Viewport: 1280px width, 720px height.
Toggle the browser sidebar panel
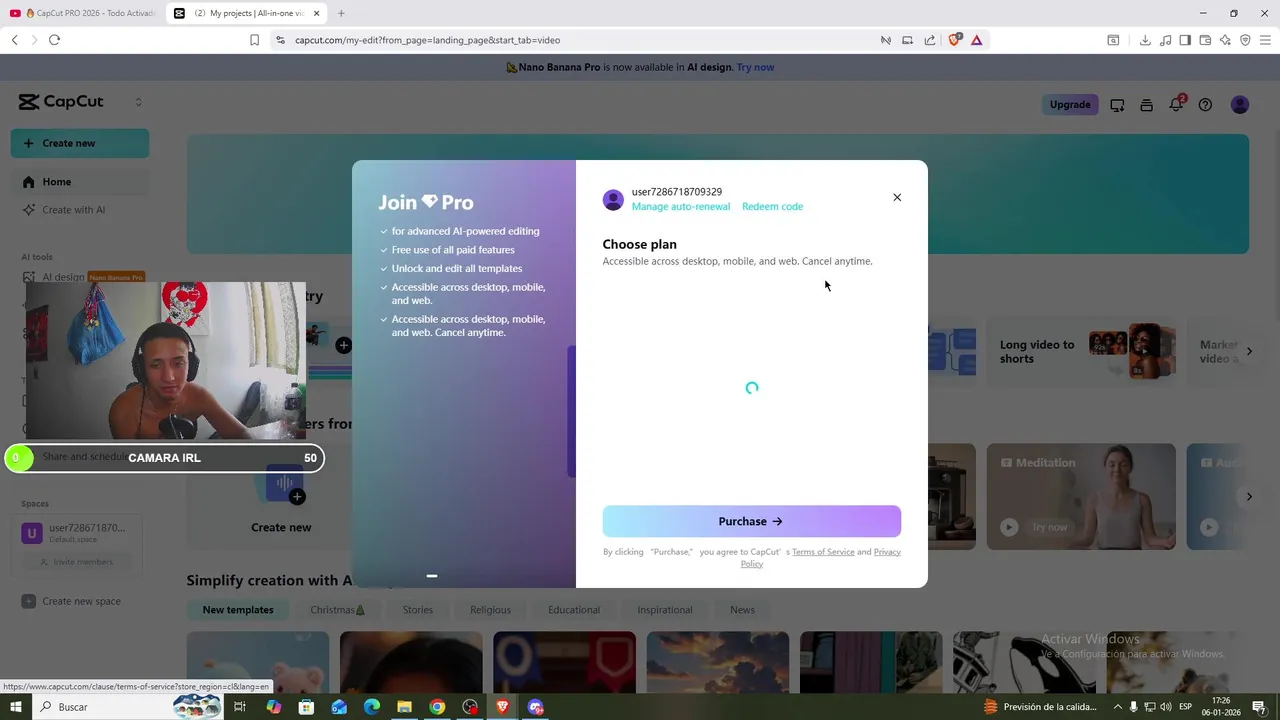point(1185,40)
